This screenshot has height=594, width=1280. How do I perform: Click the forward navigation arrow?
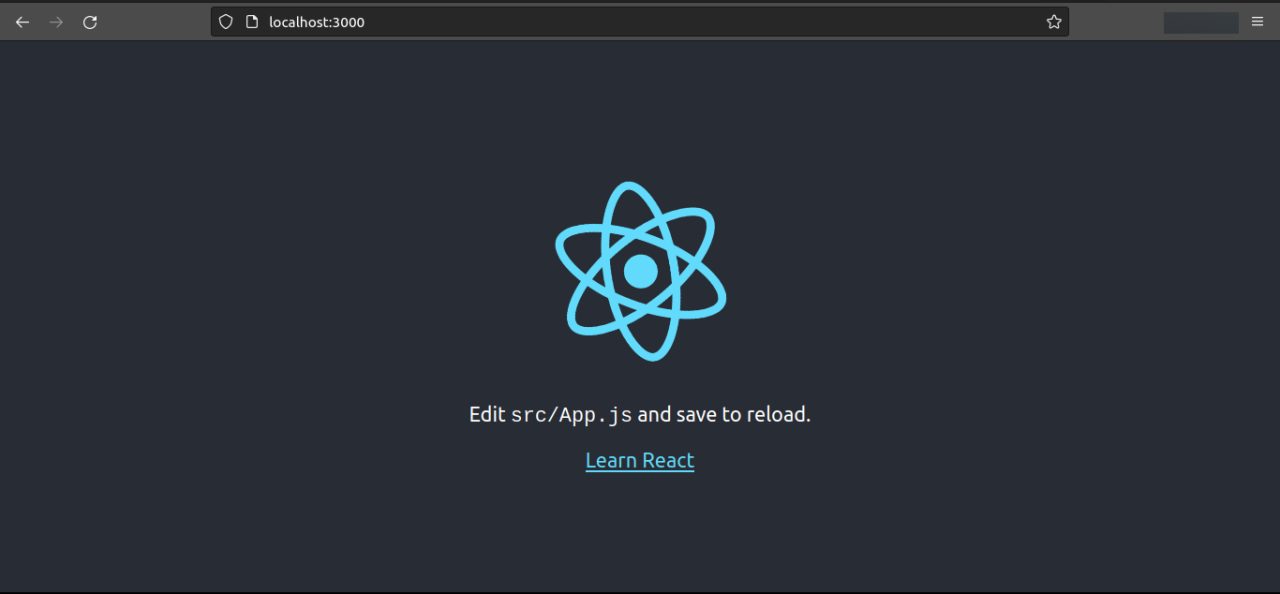(x=56, y=21)
